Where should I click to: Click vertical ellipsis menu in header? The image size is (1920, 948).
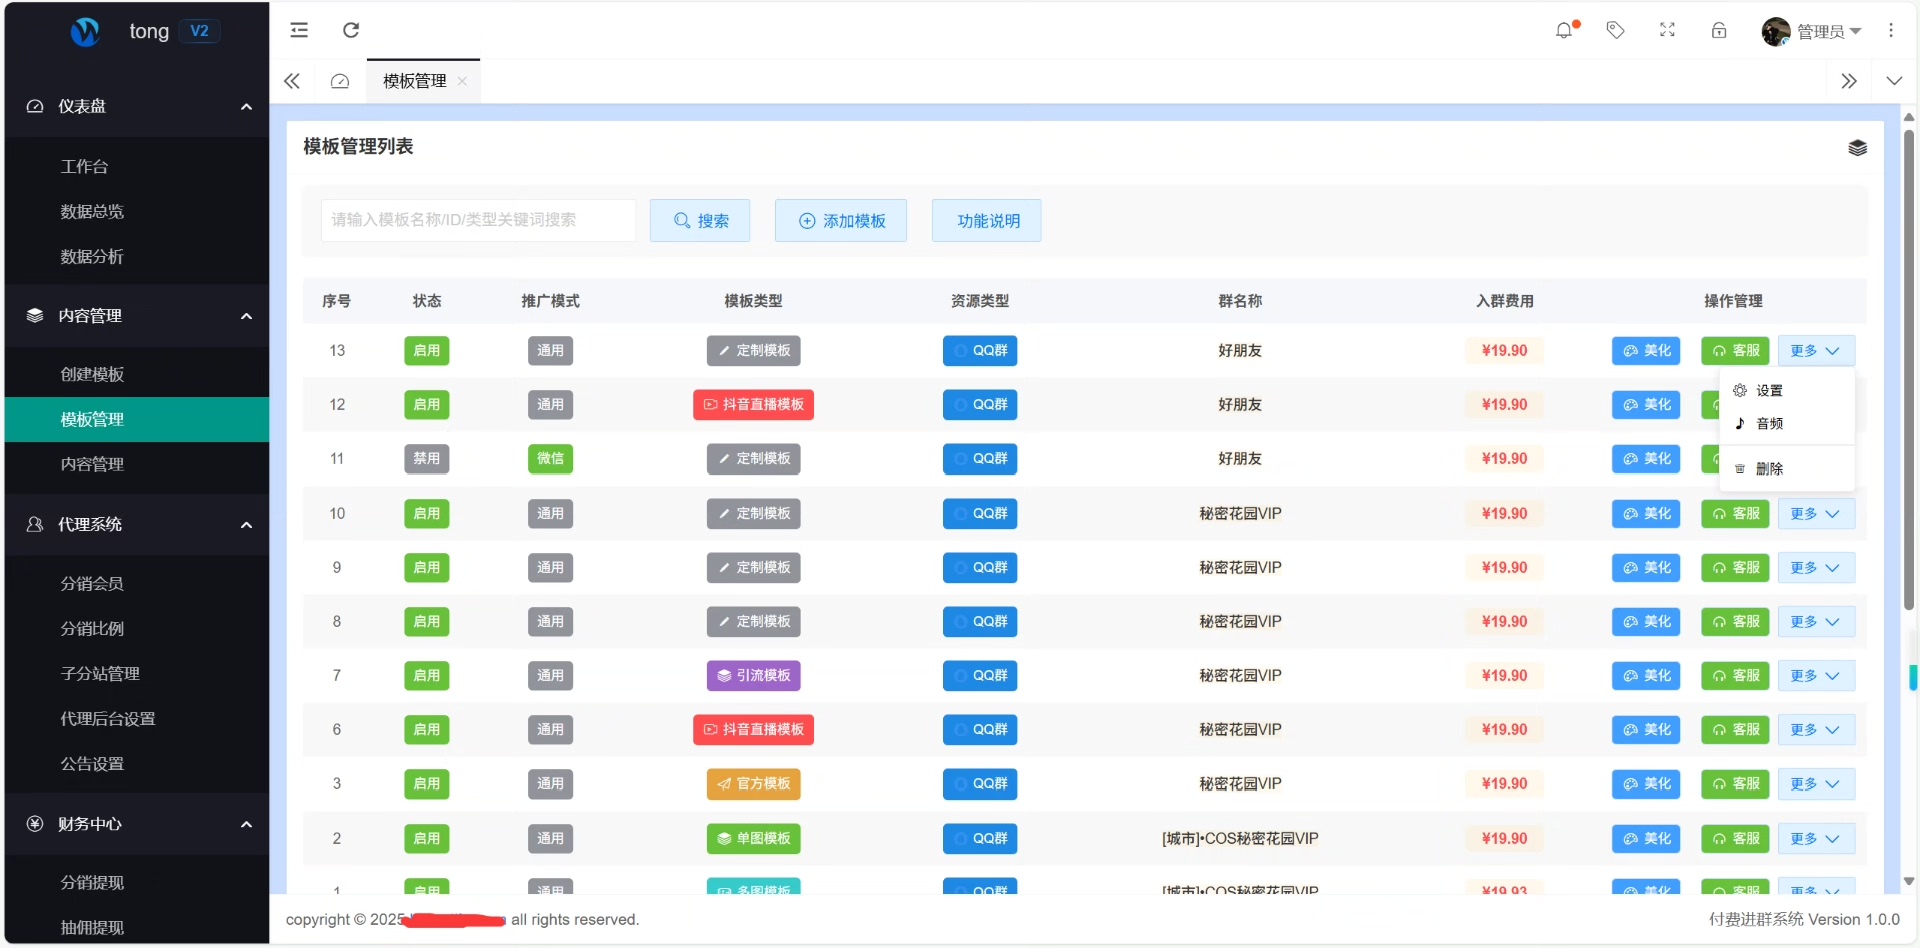(1891, 31)
